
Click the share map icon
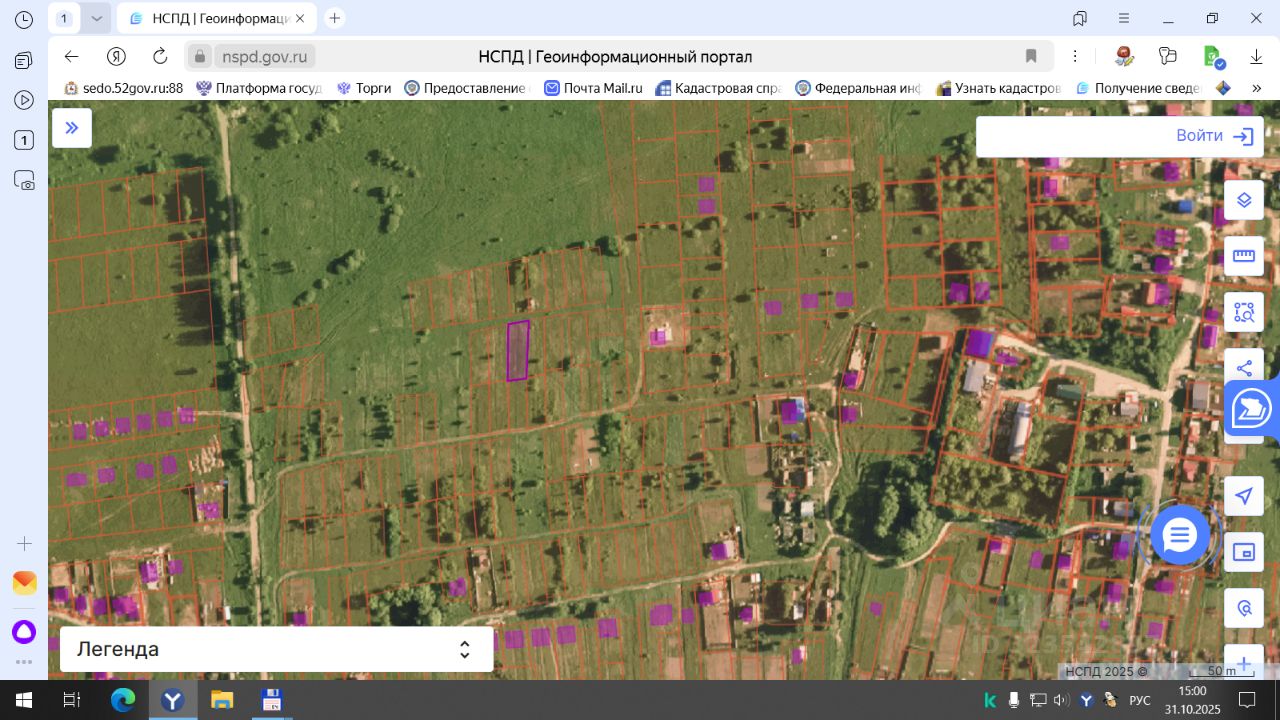pos(1244,368)
